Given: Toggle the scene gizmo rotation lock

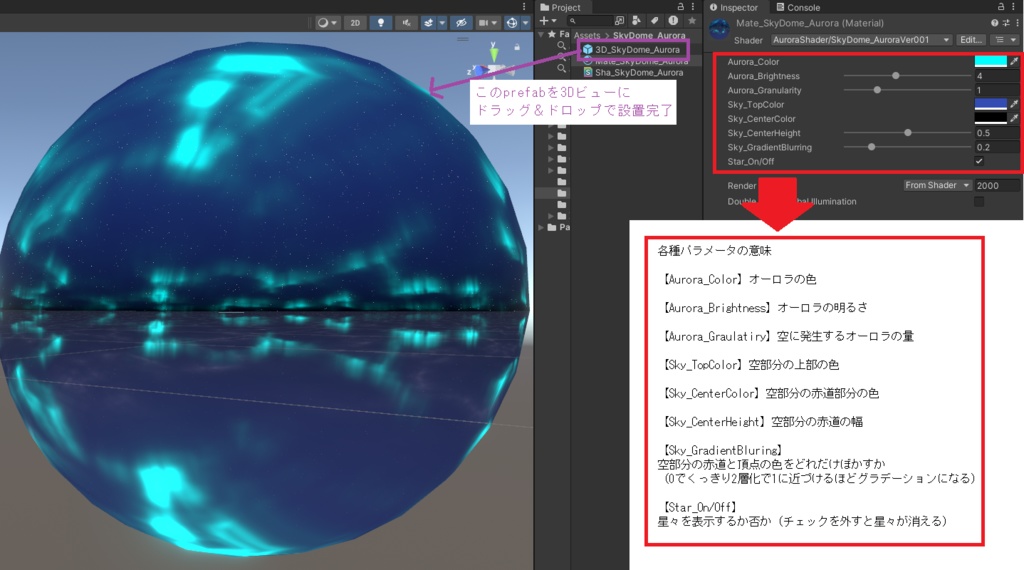Looking at the screenshot, I should coord(517,47).
